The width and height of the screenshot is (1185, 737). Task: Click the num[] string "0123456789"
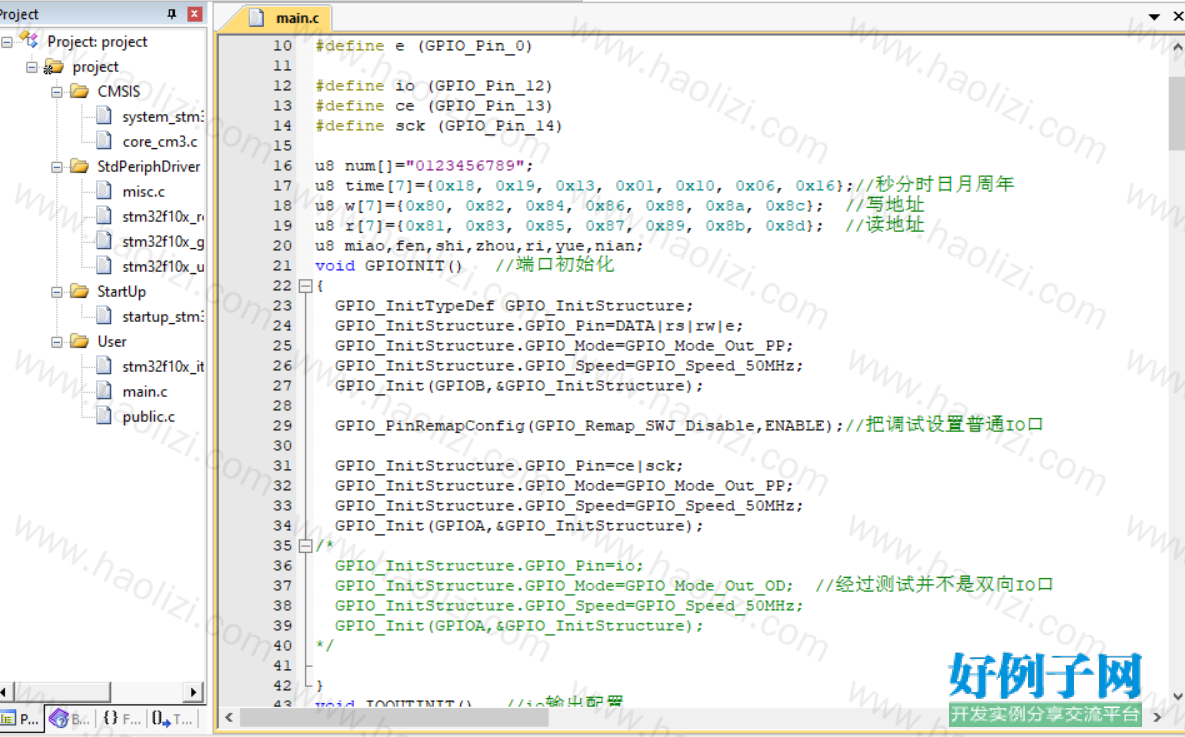click(x=465, y=166)
